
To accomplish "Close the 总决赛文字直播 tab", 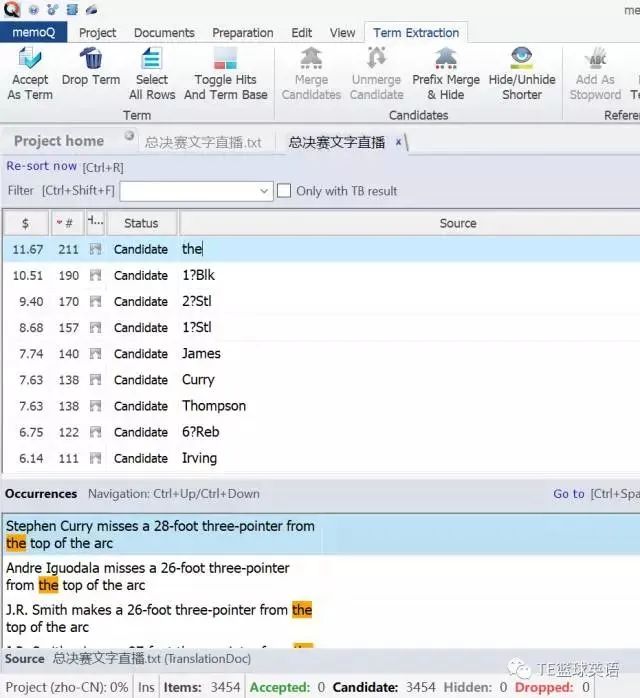I will tap(399, 142).
